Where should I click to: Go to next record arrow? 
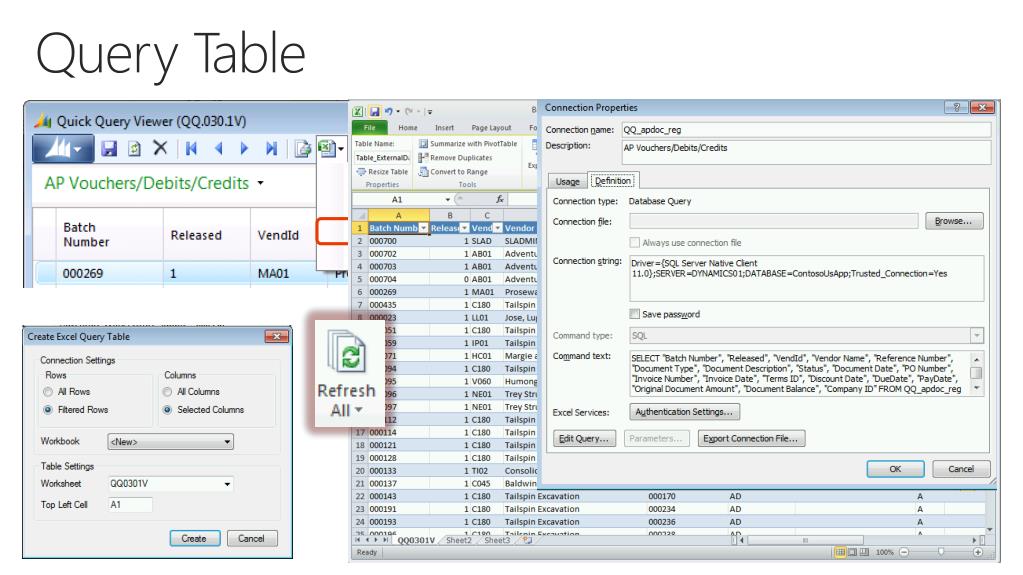(245, 149)
